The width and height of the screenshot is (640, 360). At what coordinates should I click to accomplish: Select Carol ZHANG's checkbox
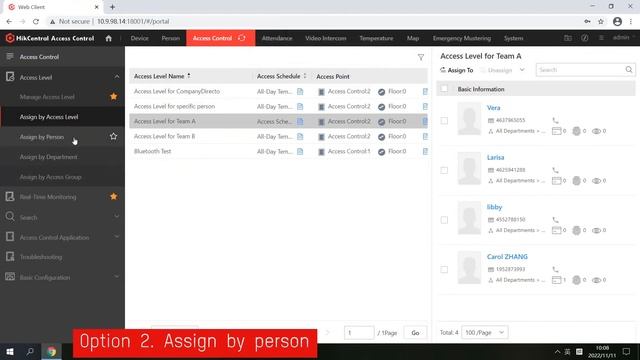444,270
